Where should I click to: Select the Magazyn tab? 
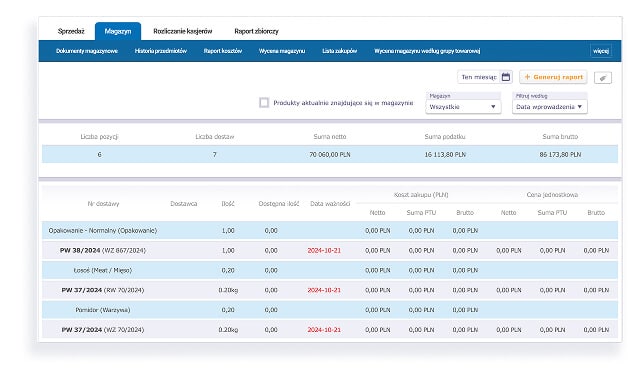118,31
